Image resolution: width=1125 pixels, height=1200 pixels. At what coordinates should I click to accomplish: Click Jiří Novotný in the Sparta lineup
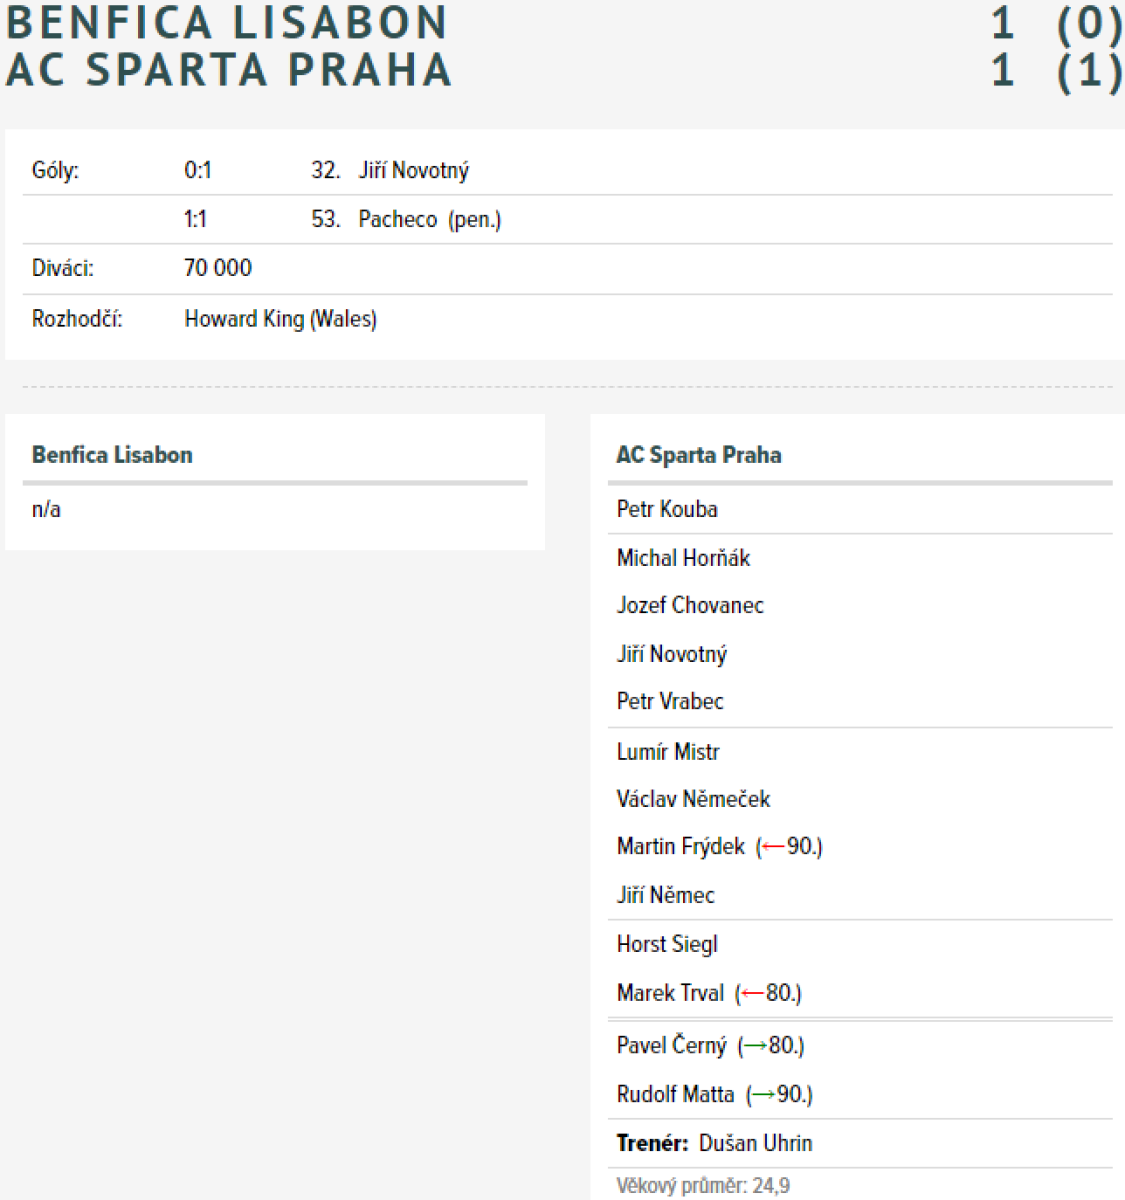coord(671,655)
